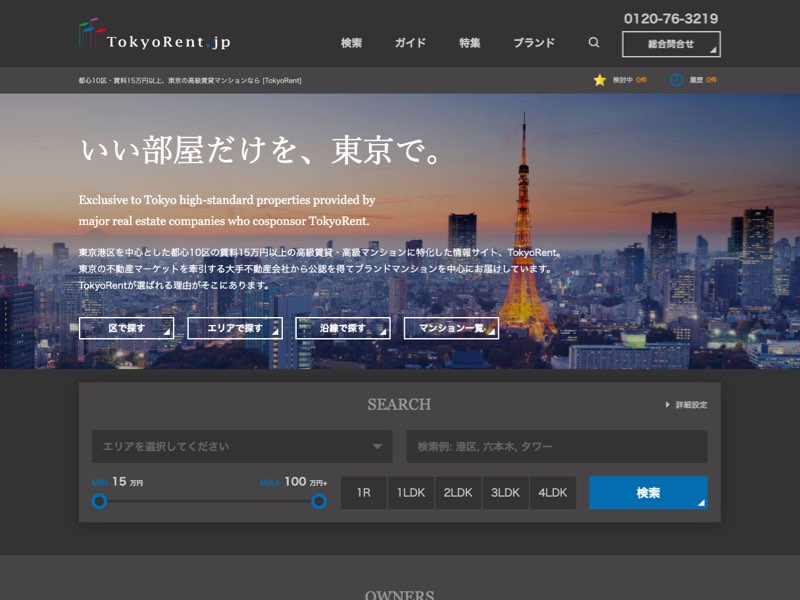Click the yellow star favorites icon

[x=600, y=80]
